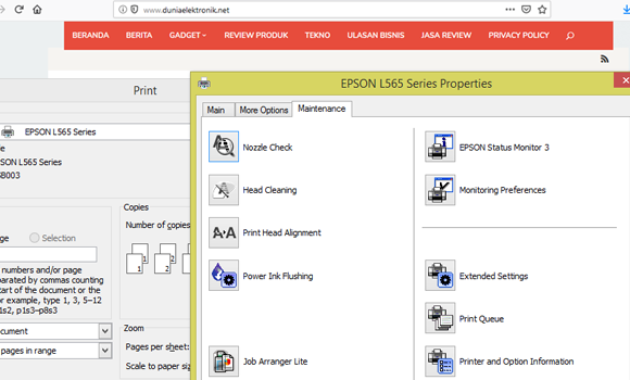Launch Power Ink Flushing icon

[223, 275]
